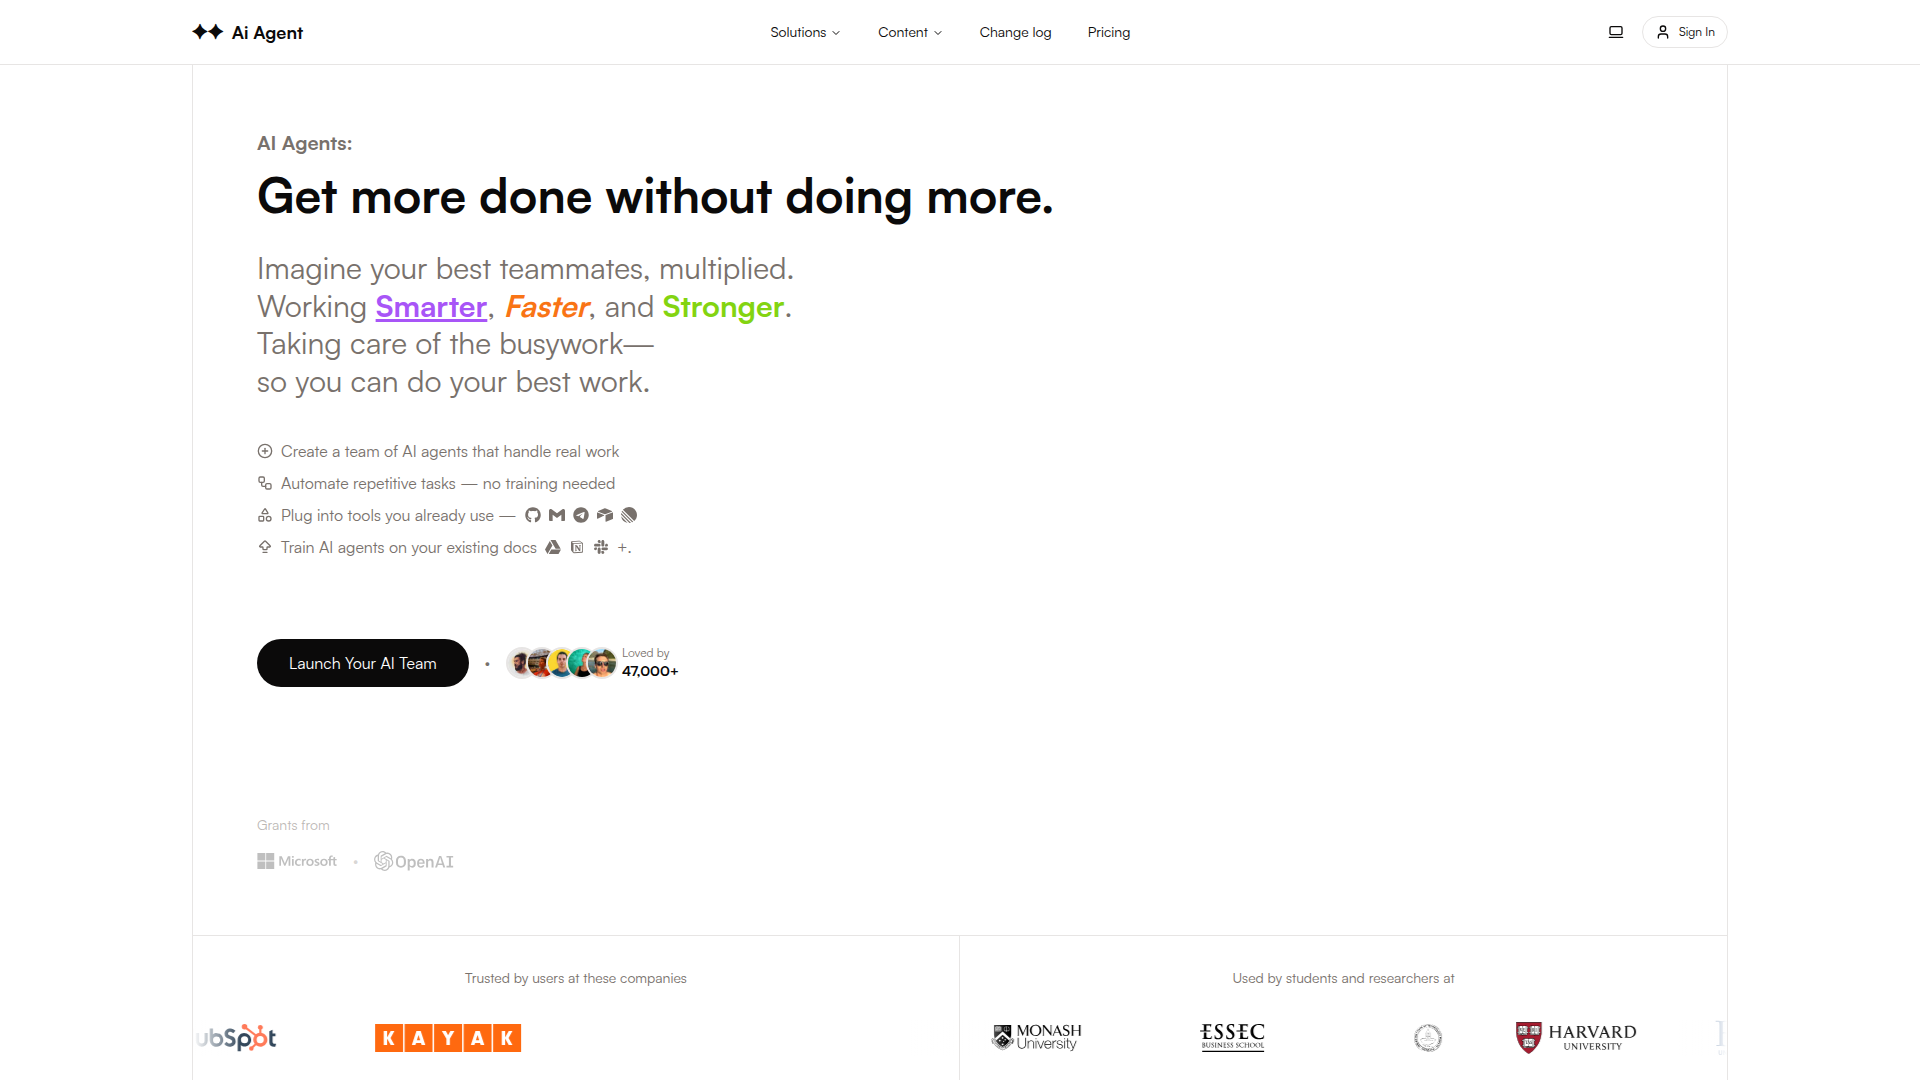Click the user avatars group thumbnail
Viewport: 1920px width, 1080px height.
(561, 663)
